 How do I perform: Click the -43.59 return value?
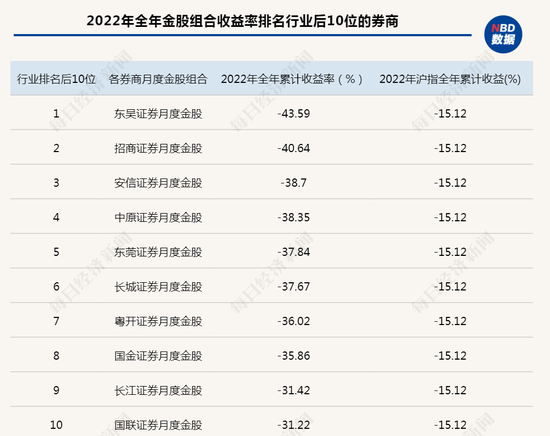coord(294,114)
